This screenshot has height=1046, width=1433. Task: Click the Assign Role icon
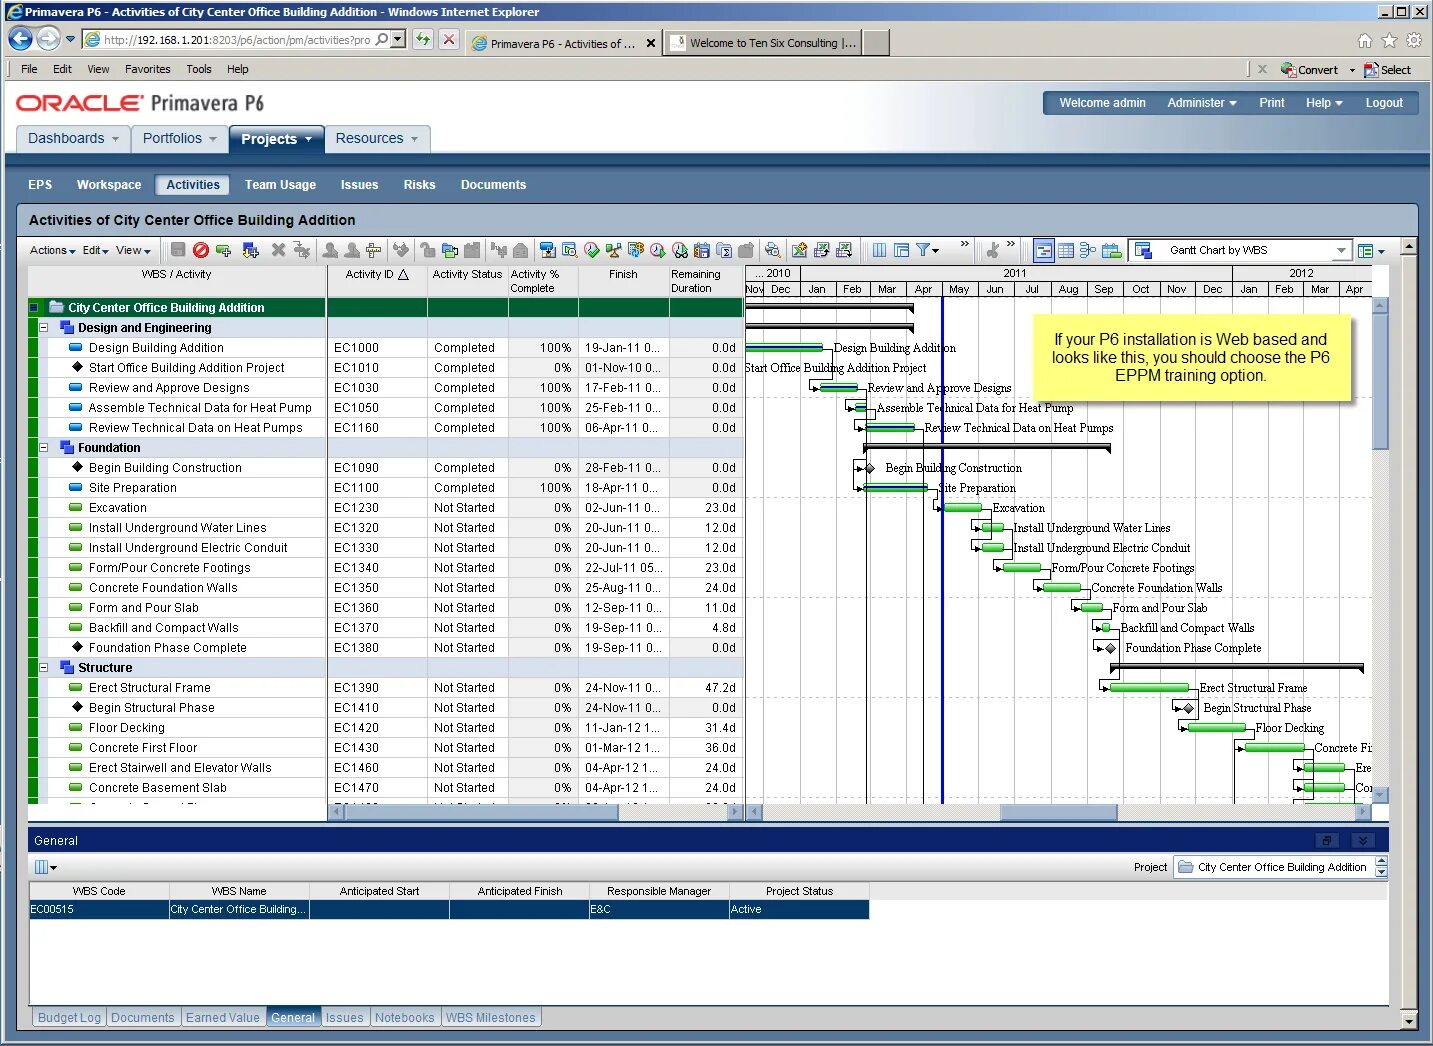pyautogui.click(x=352, y=250)
